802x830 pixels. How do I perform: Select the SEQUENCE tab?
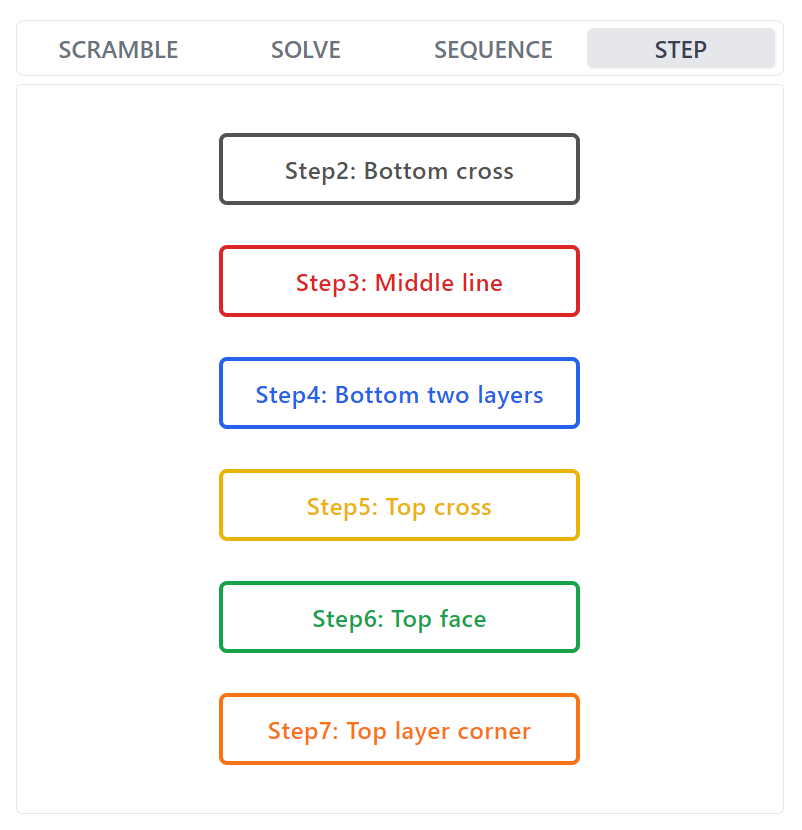click(493, 49)
